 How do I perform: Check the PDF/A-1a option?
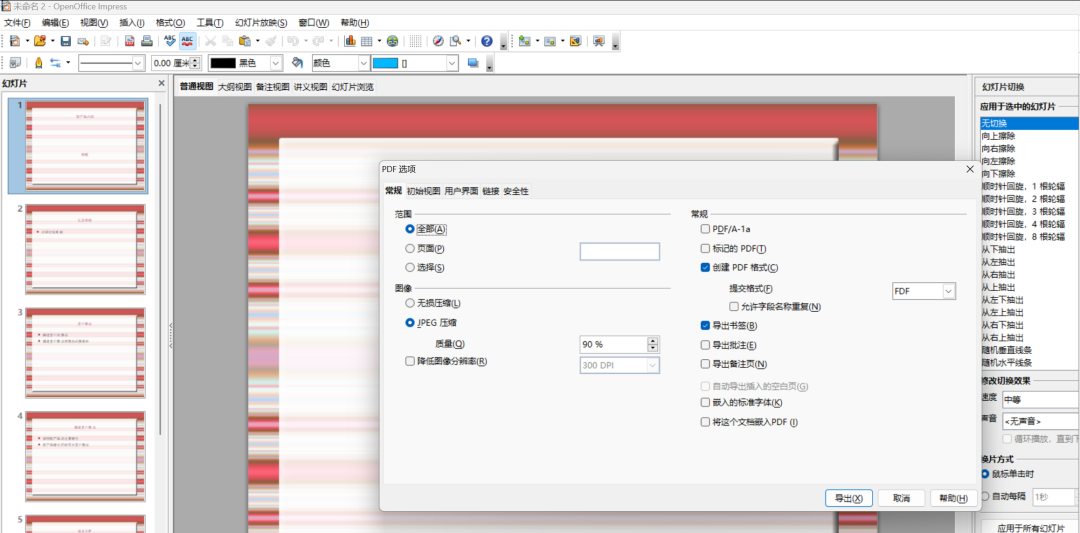tap(705, 229)
